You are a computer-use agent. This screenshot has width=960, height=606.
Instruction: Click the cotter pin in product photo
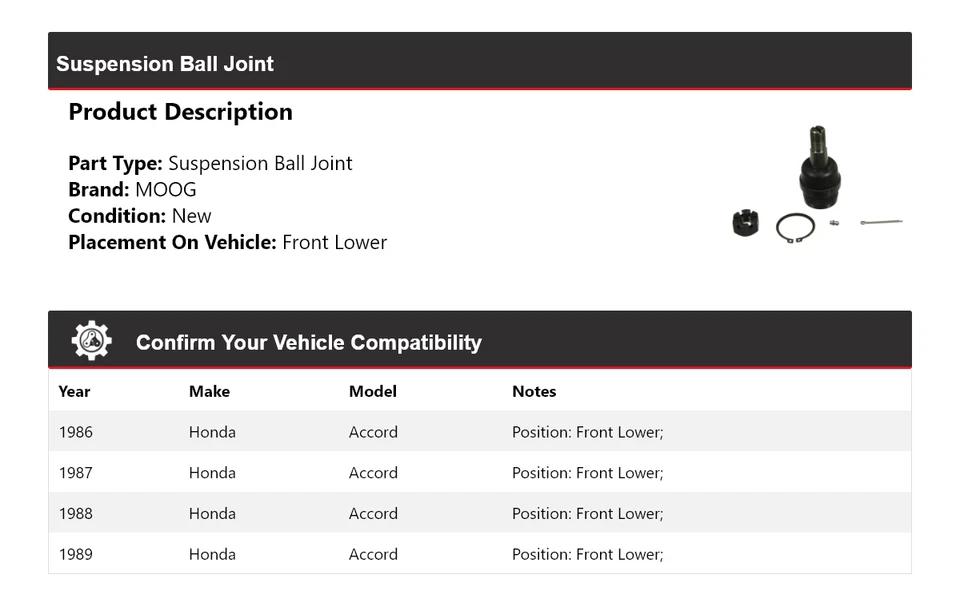coord(881,221)
